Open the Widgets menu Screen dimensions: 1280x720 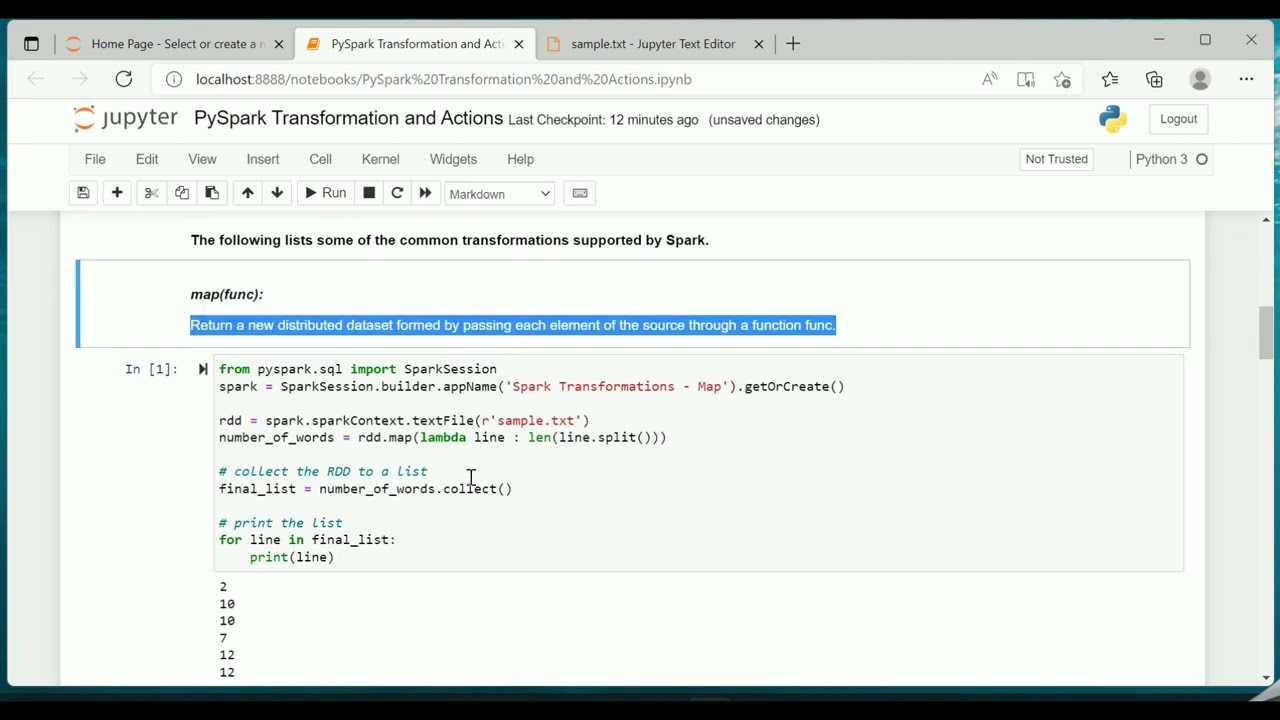click(x=453, y=159)
